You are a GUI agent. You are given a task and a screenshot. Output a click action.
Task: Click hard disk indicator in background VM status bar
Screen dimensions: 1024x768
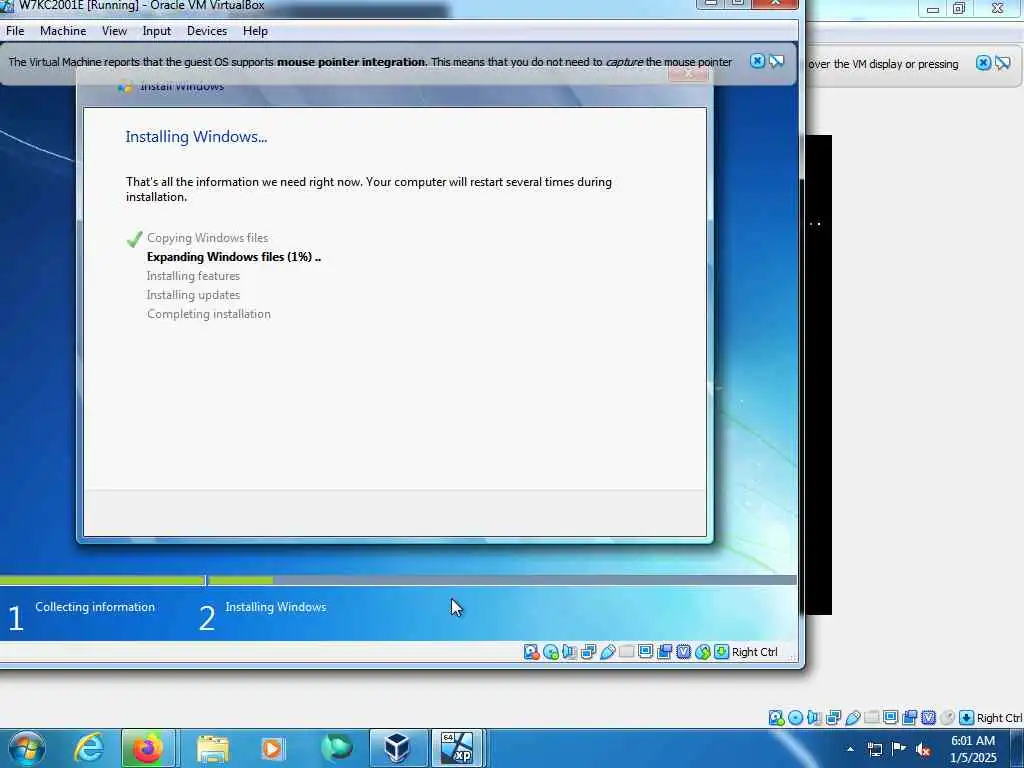pos(776,718)
